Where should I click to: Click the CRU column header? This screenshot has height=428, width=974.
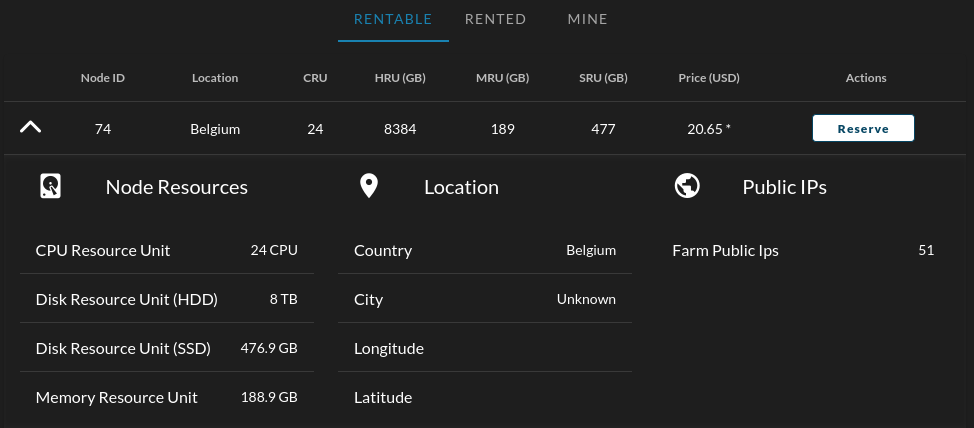315,78
